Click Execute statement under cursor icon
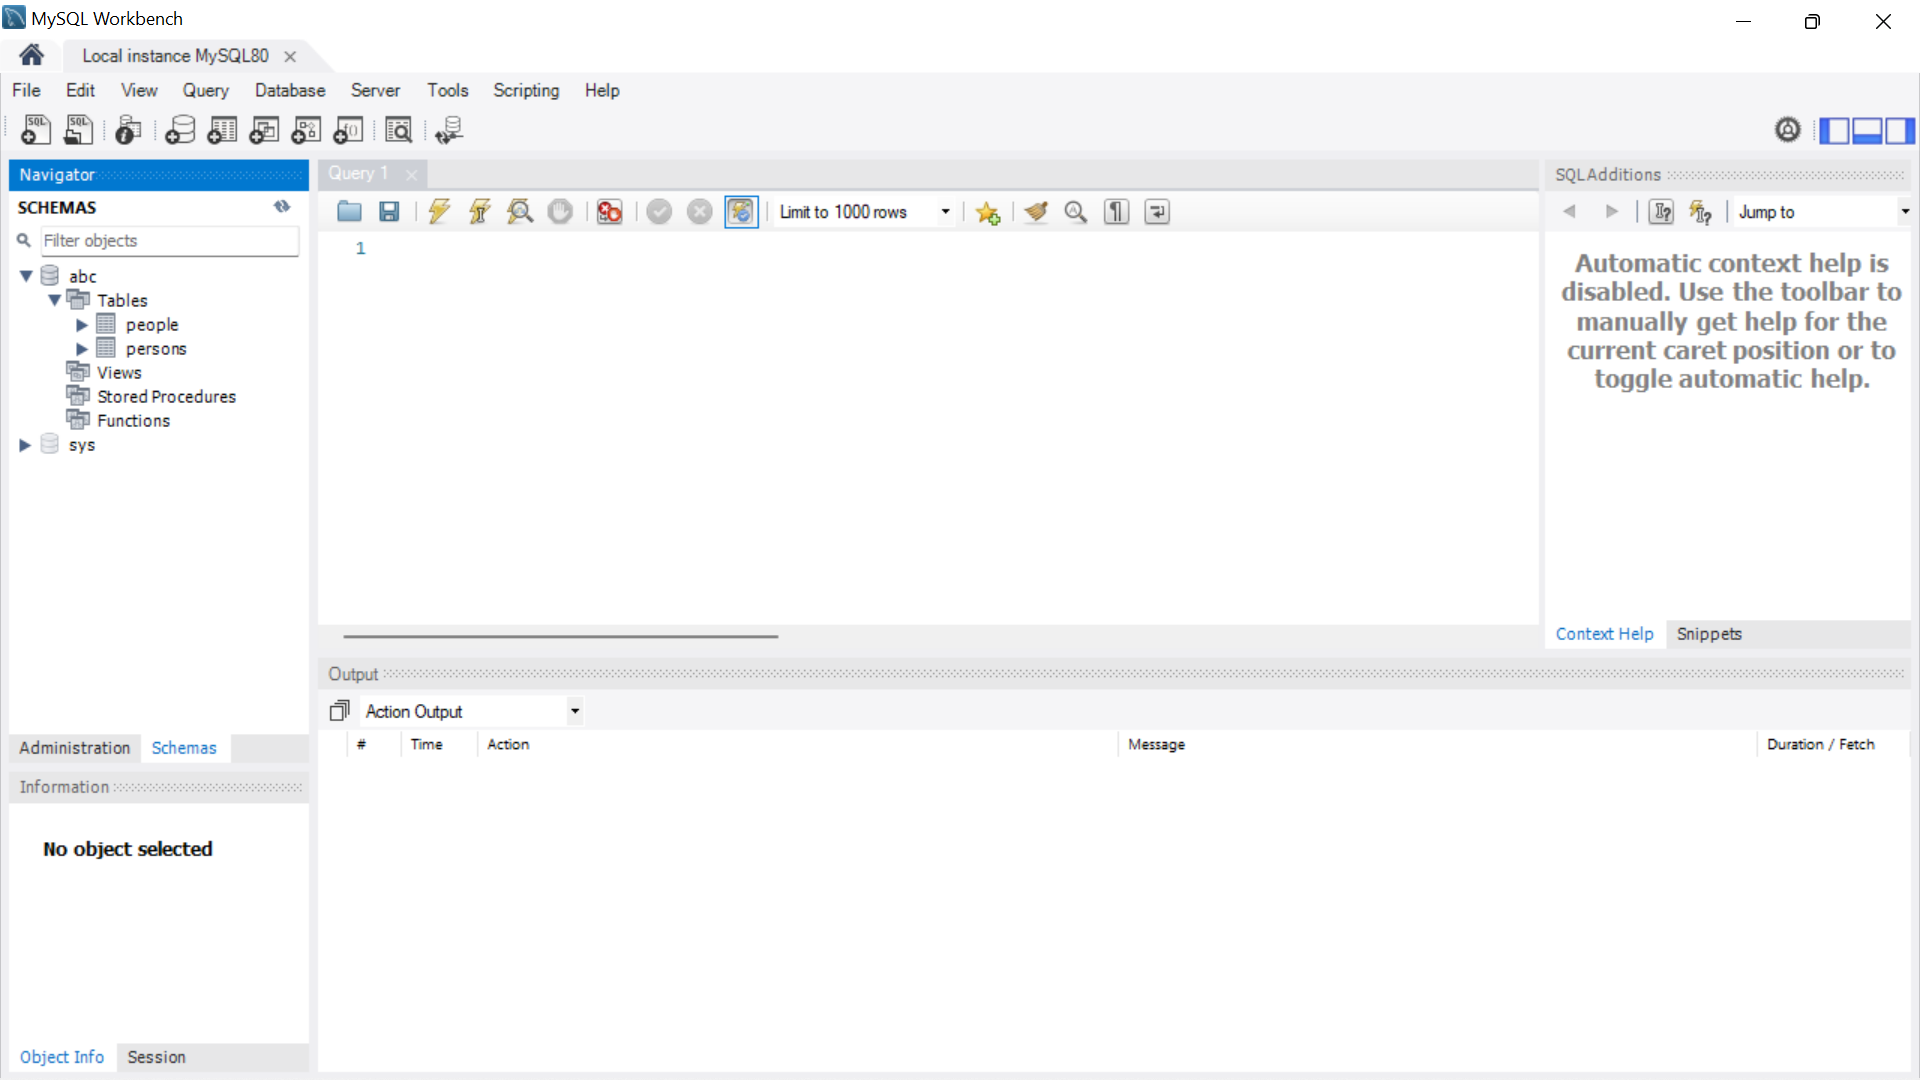 [x=480, y=212]
